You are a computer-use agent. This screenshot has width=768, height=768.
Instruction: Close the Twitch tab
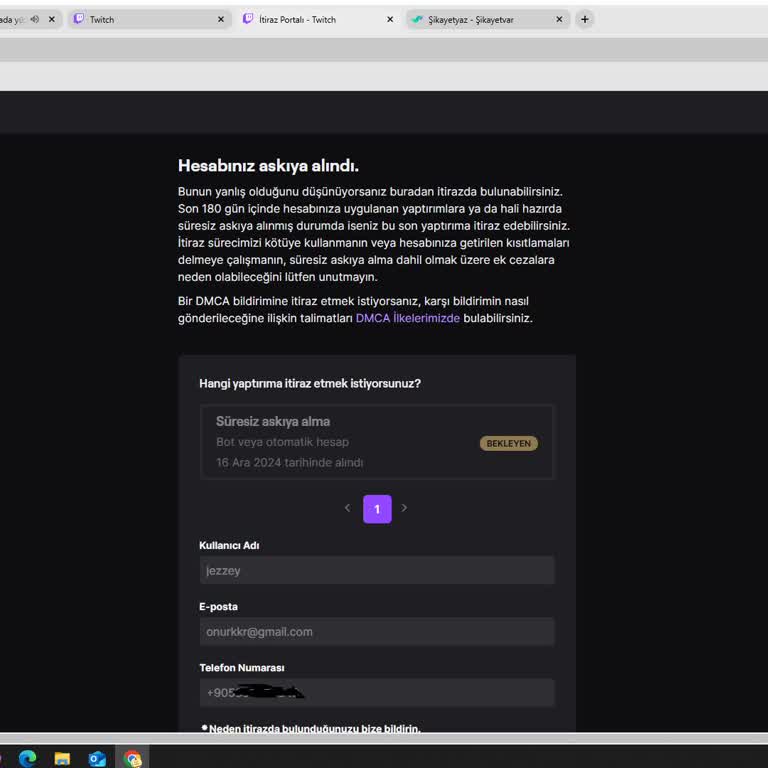coord(221,20)
